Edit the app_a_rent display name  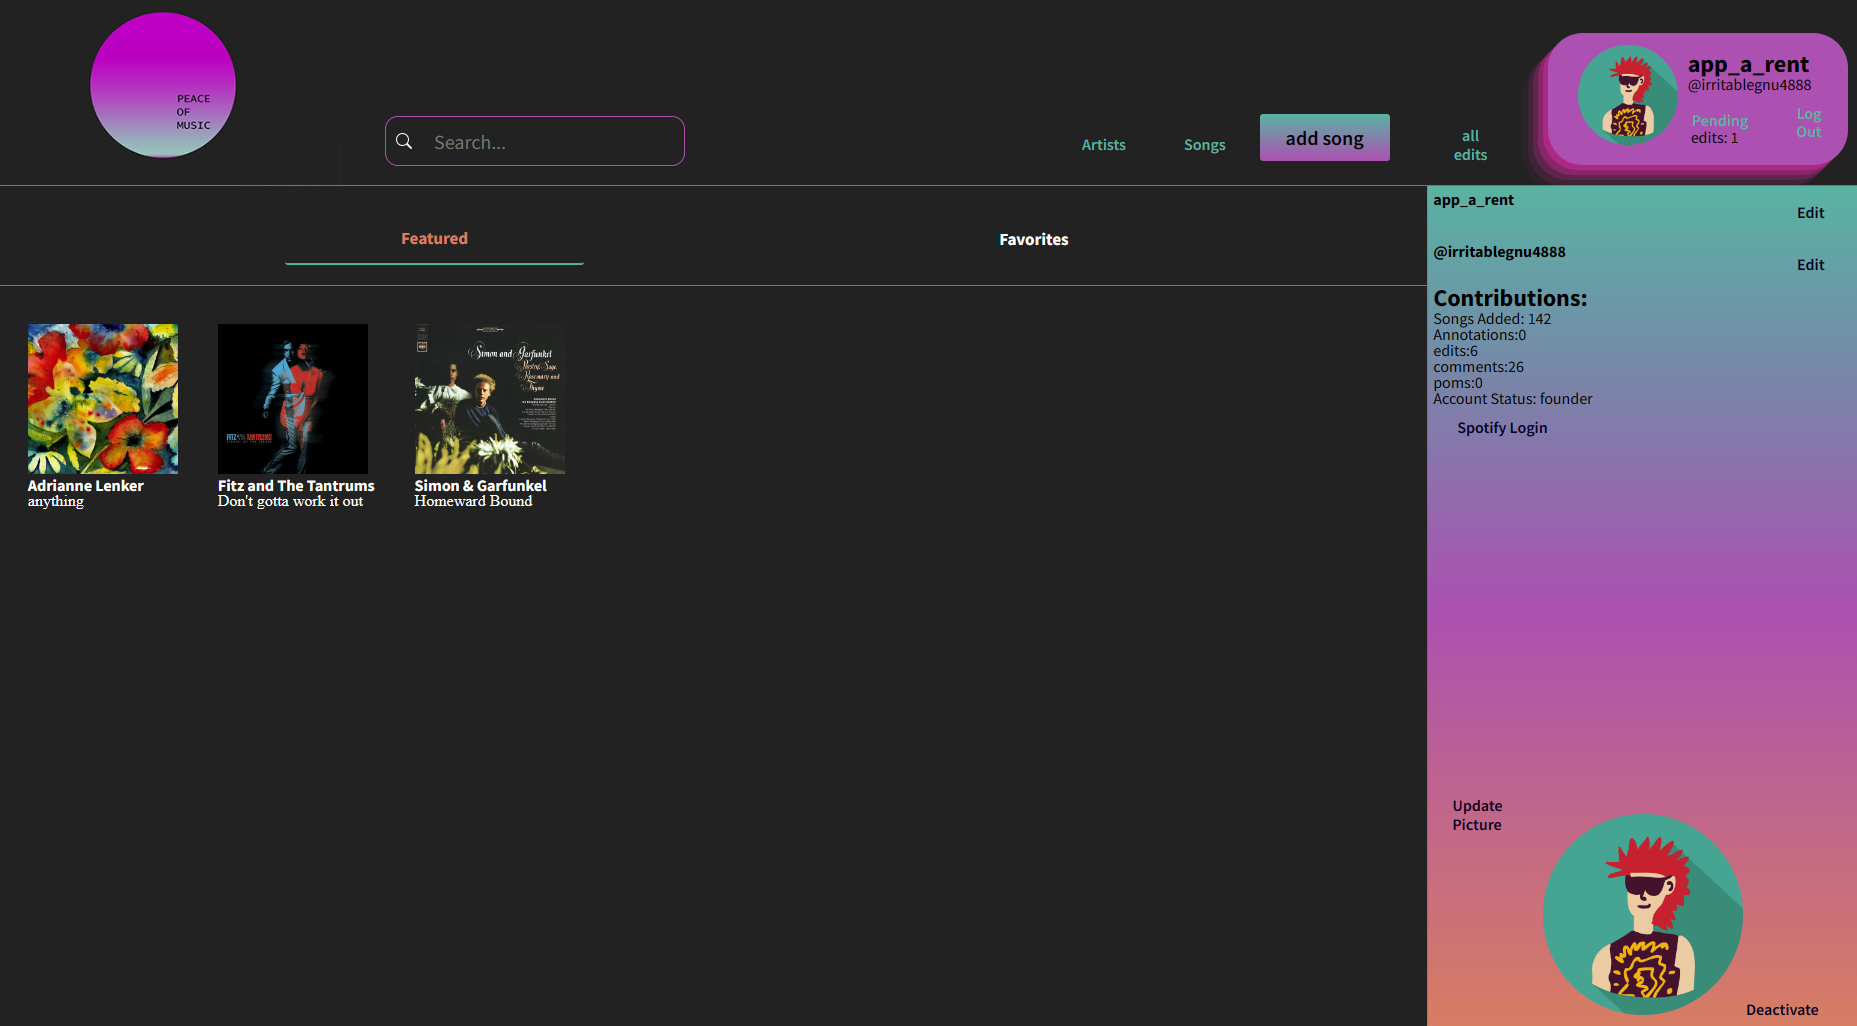(1810, 212)
